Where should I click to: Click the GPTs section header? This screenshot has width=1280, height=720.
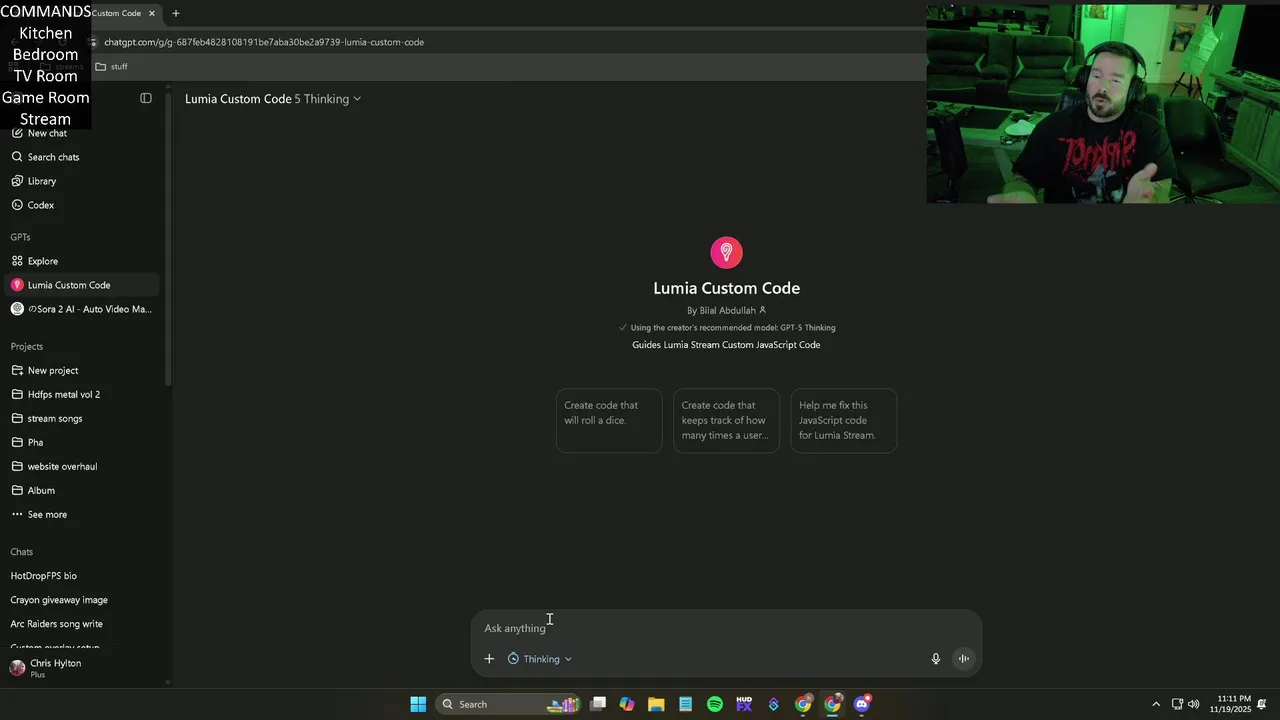coord(21,237)
